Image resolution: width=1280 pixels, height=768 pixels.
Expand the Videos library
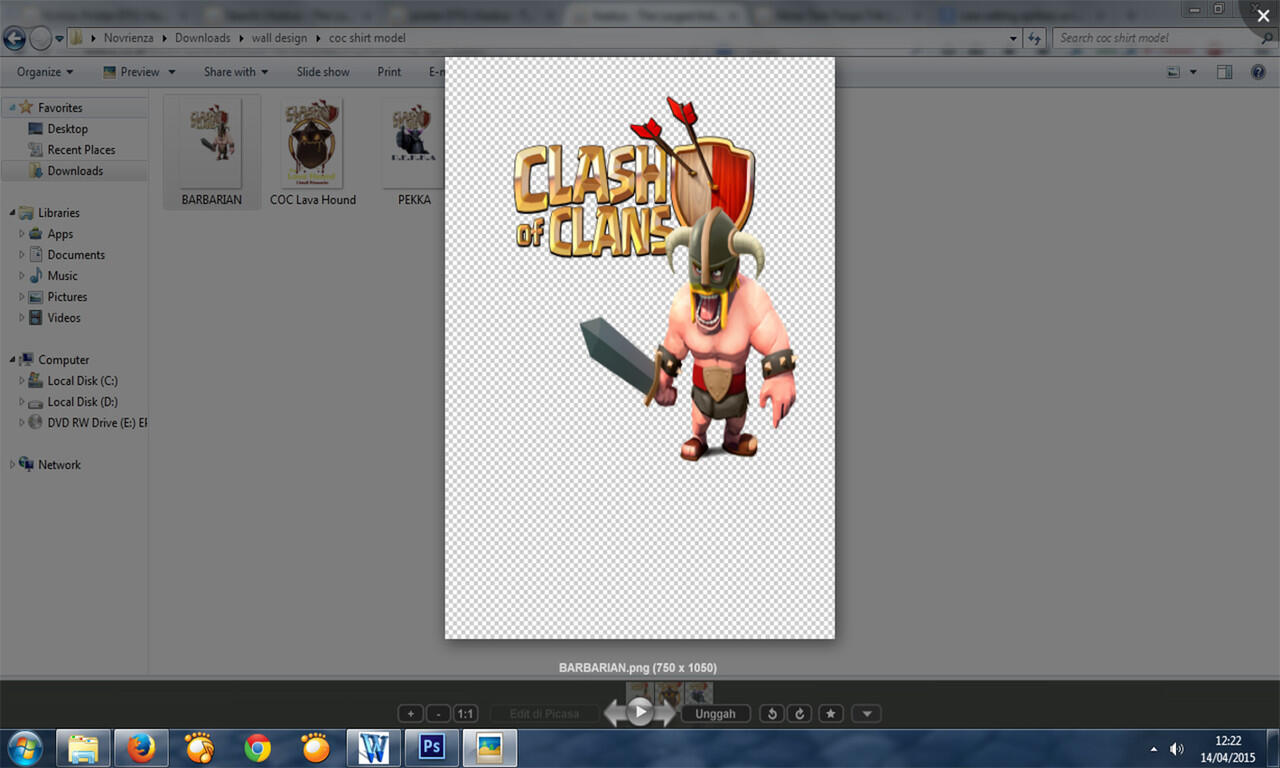22,318
